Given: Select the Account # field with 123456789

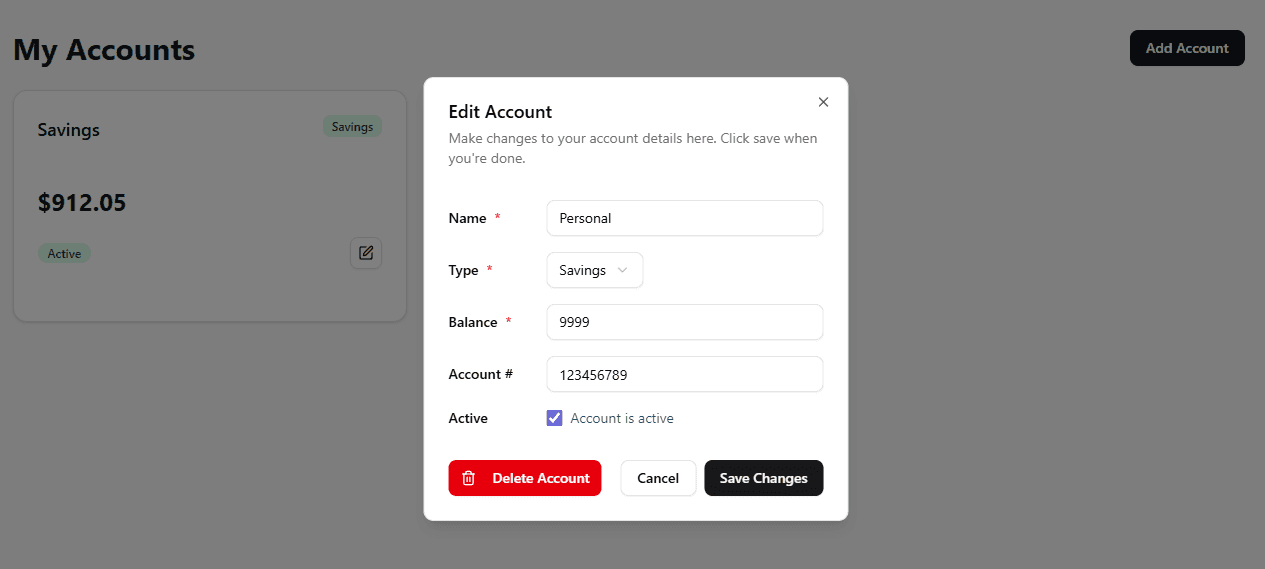Looking at the screenshot, I should click(684, 374).
